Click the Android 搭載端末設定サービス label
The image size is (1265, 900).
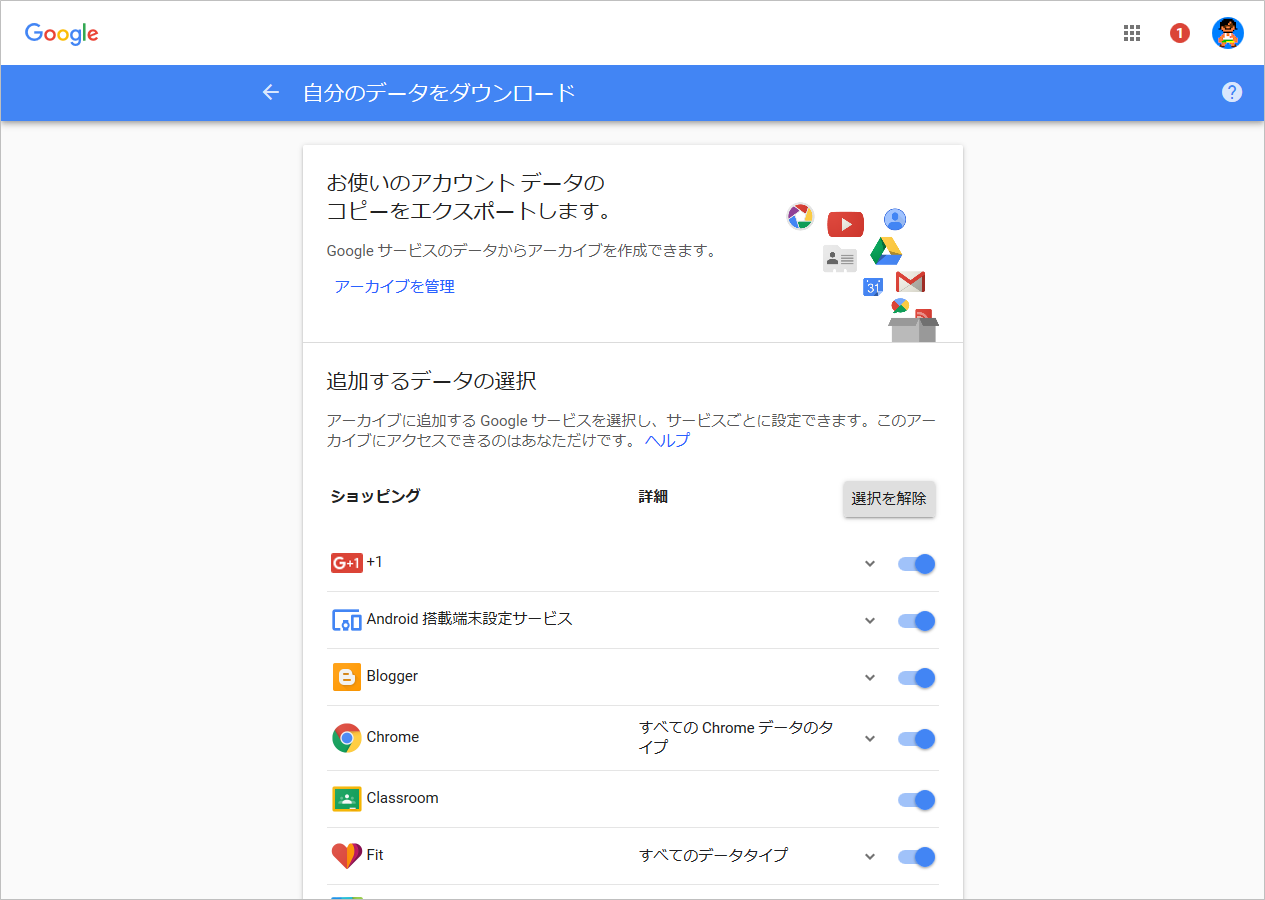(470, 619)
